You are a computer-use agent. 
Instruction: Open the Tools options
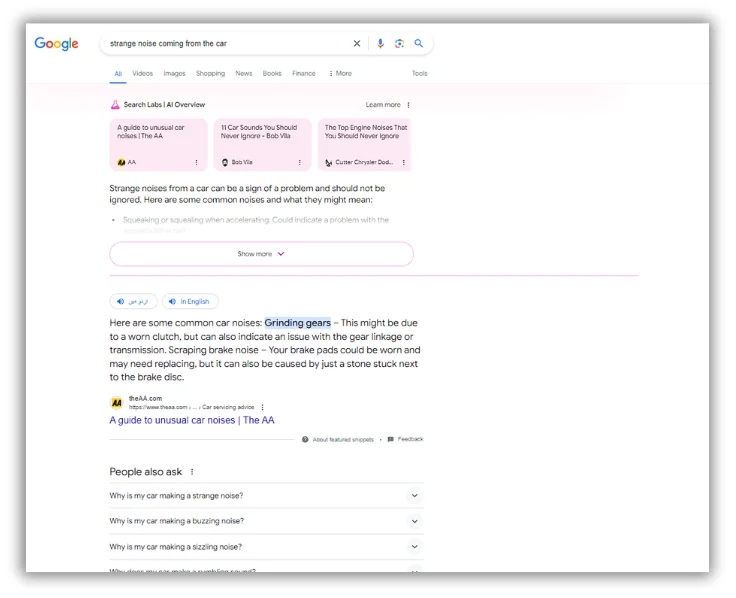coord(420,73)
